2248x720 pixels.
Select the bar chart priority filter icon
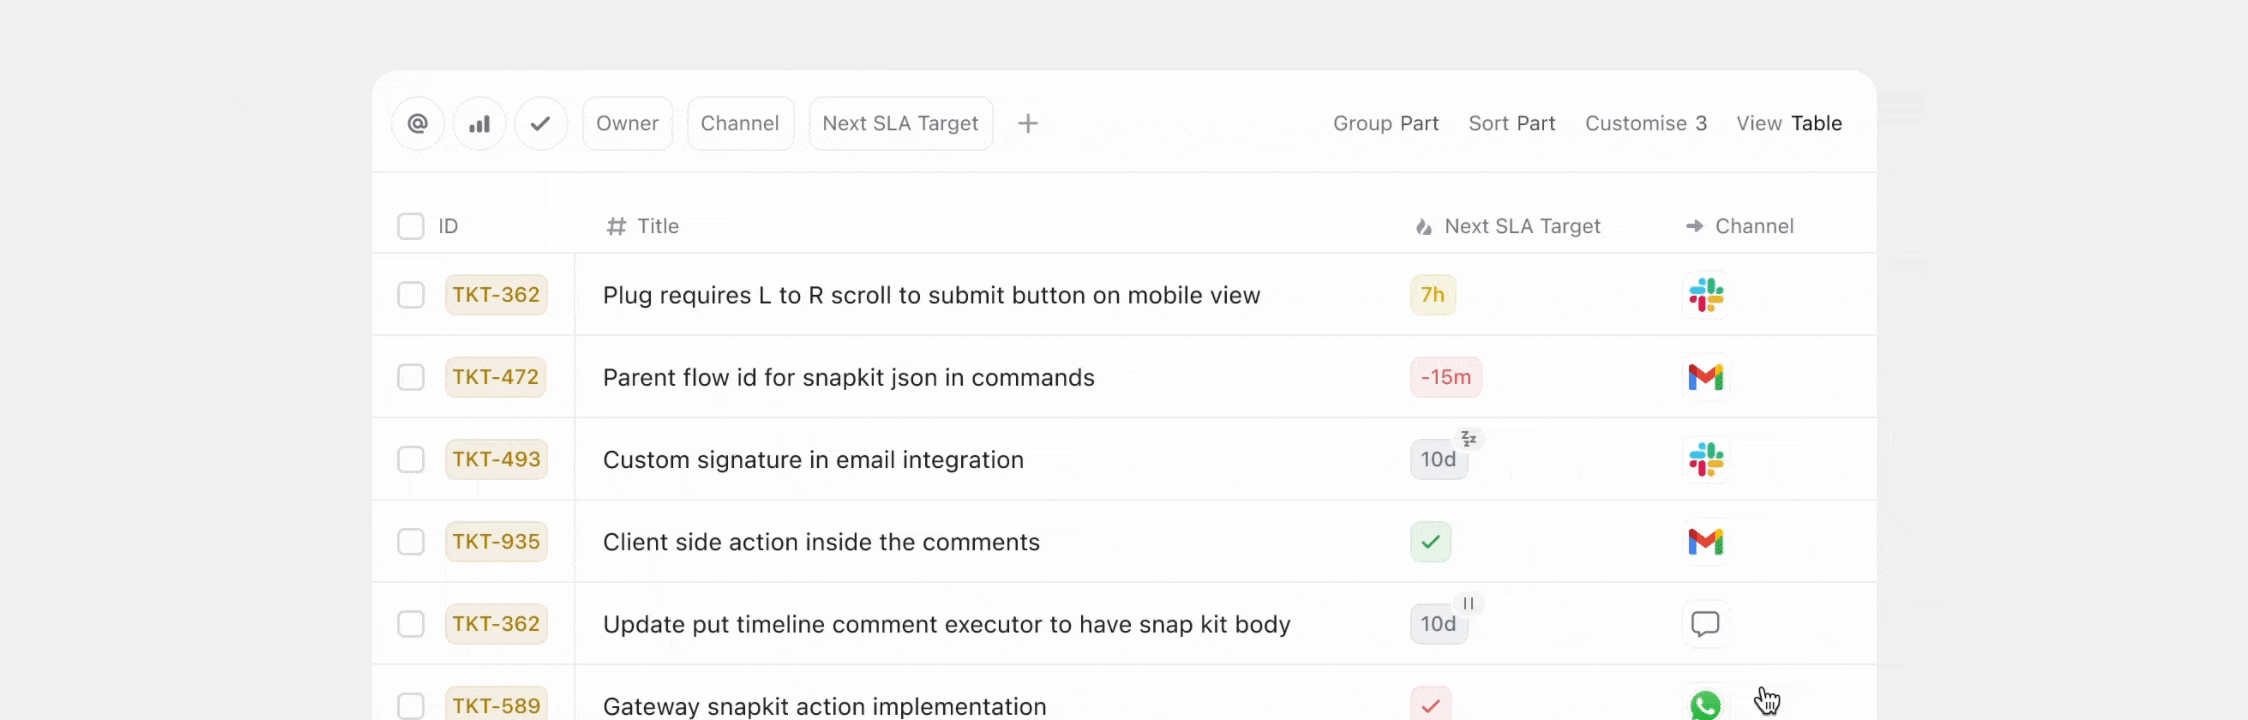(479, 123)
